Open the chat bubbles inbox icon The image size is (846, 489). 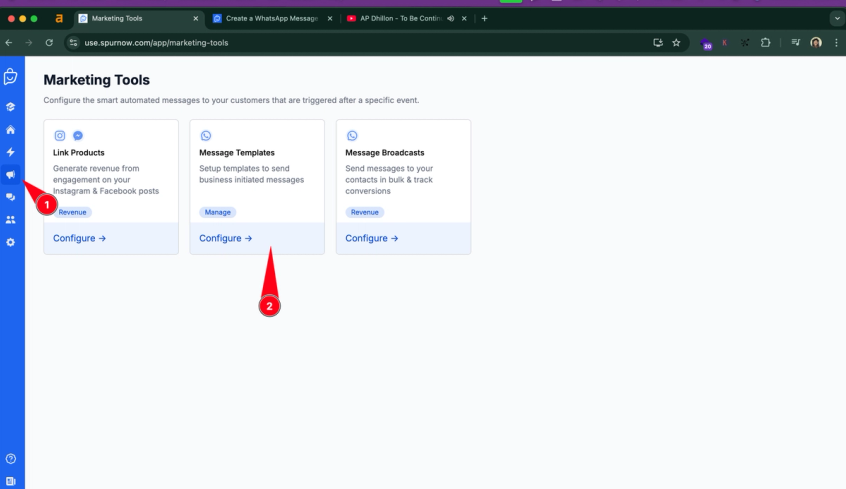(x=10, y=197)
